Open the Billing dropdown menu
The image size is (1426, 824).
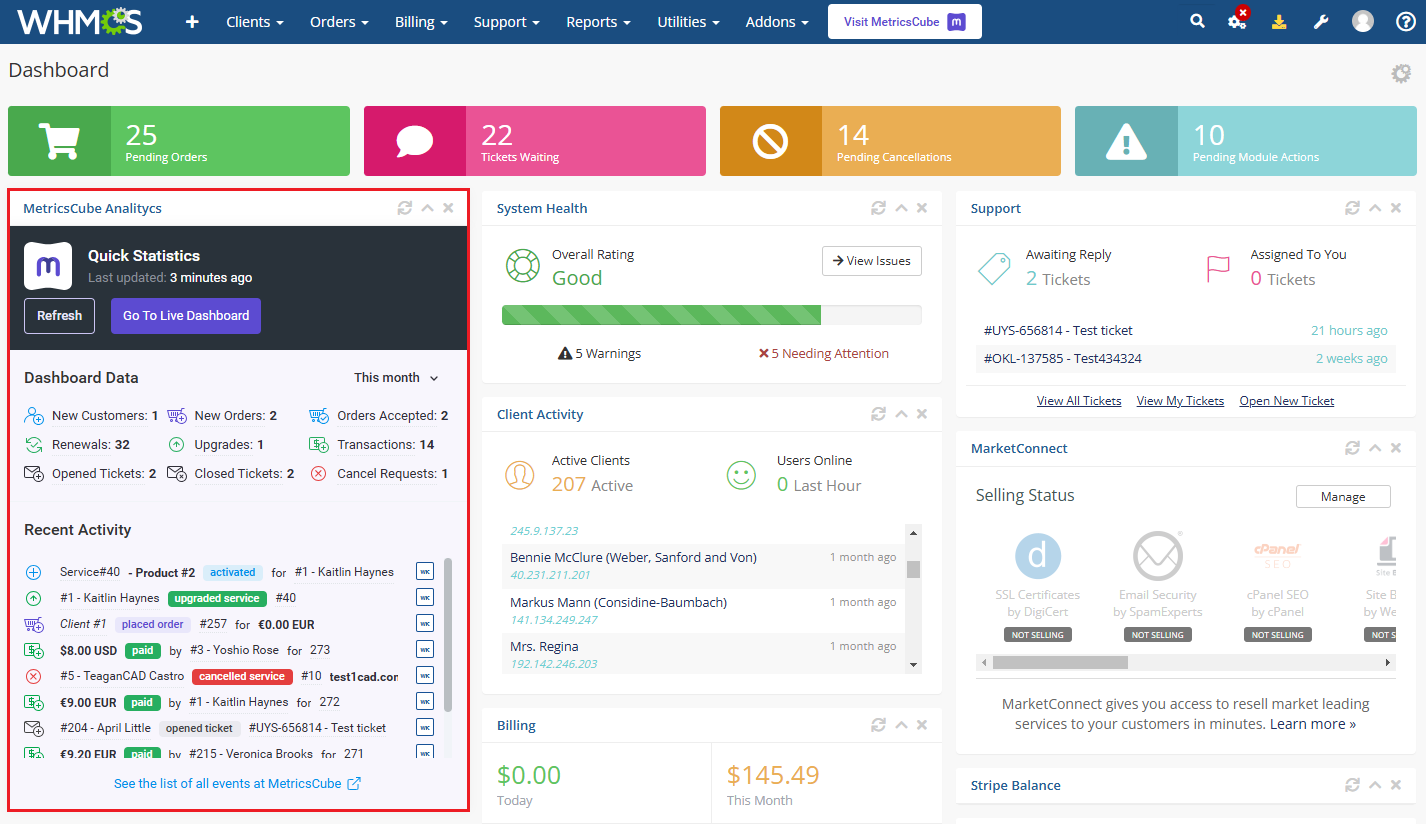[x=421, y=22]
